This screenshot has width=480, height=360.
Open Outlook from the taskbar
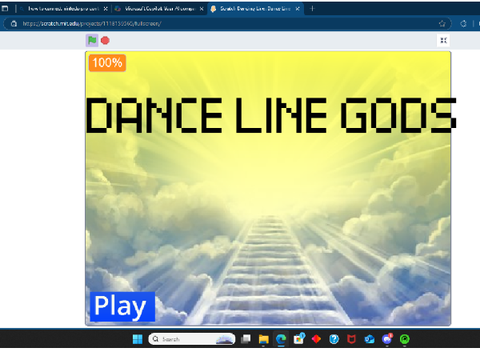coord(369,339)
